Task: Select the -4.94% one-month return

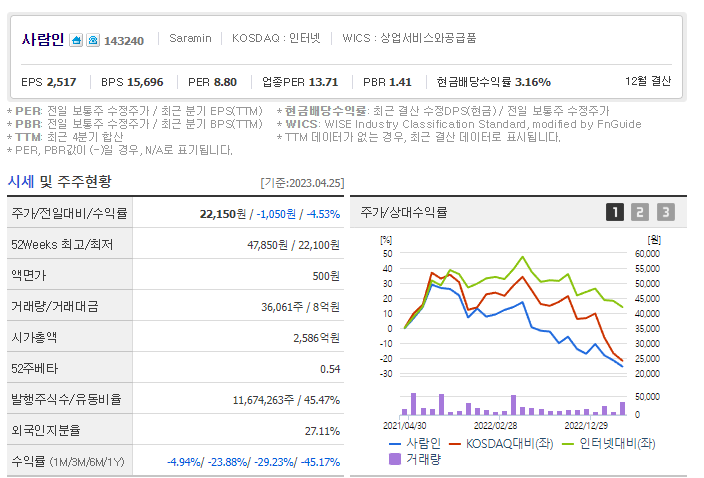Action: 184,462
